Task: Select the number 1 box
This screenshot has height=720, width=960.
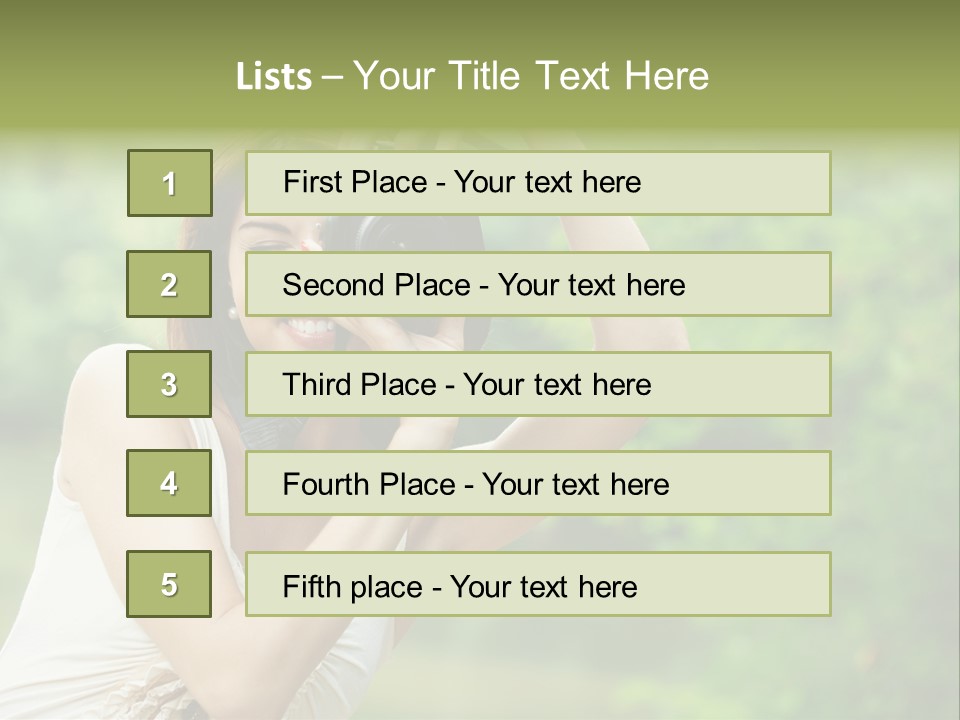Action: [x=169, y=183]
